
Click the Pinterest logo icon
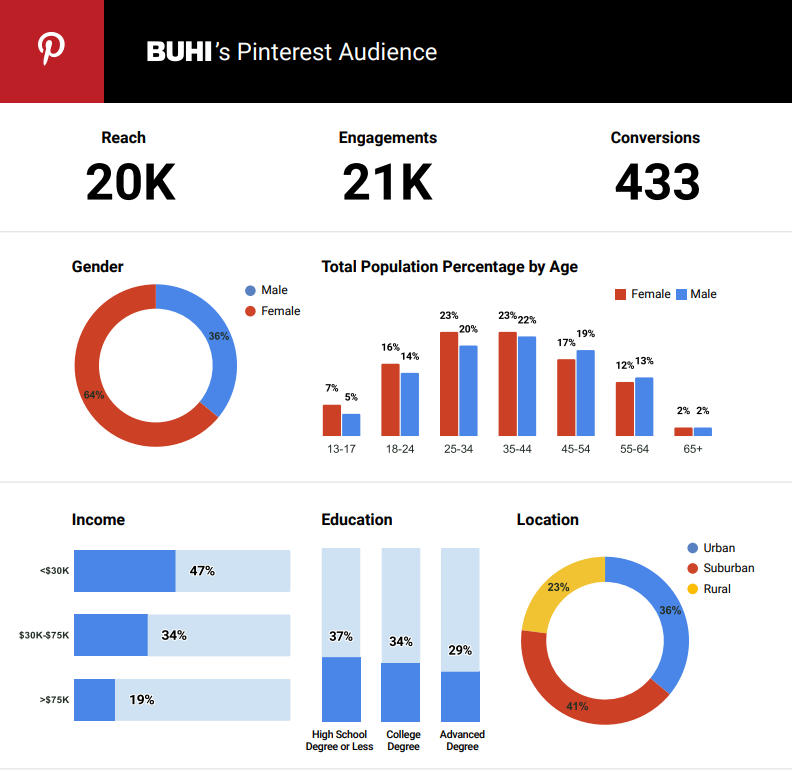(52, 49)
